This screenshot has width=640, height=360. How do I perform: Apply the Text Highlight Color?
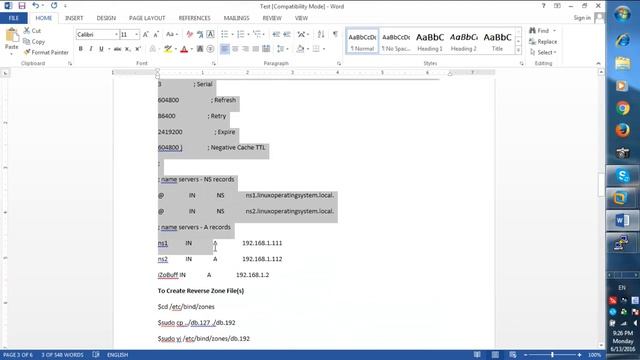(168, 49)
